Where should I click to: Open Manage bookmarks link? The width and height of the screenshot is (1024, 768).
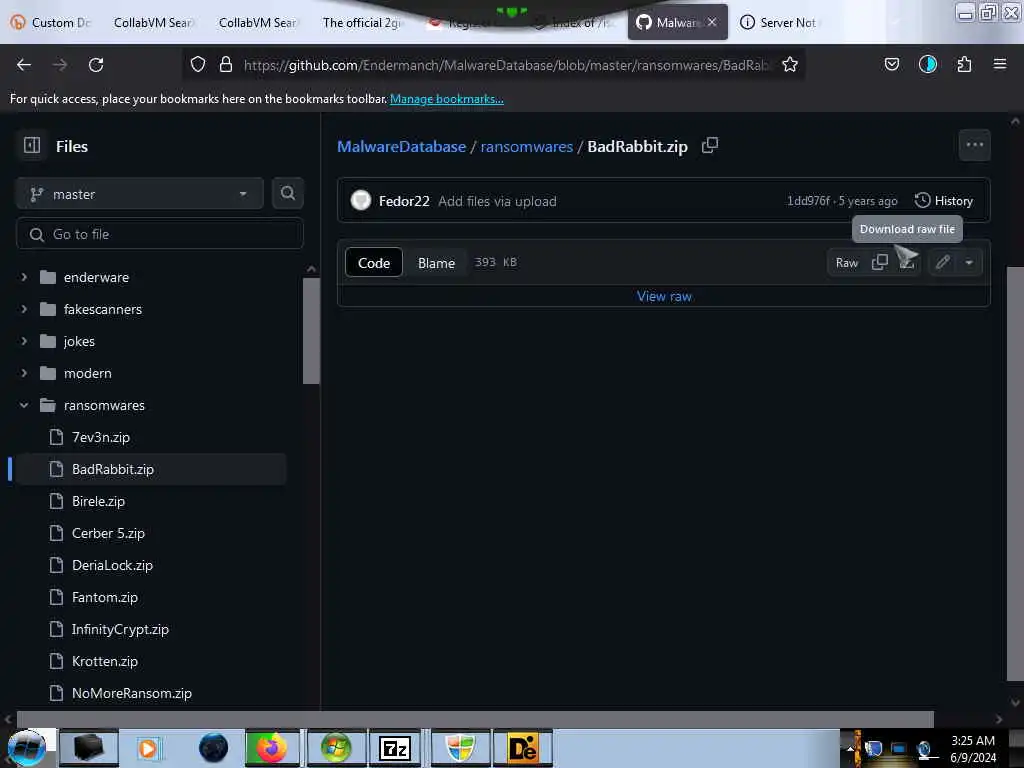point(447,99)
